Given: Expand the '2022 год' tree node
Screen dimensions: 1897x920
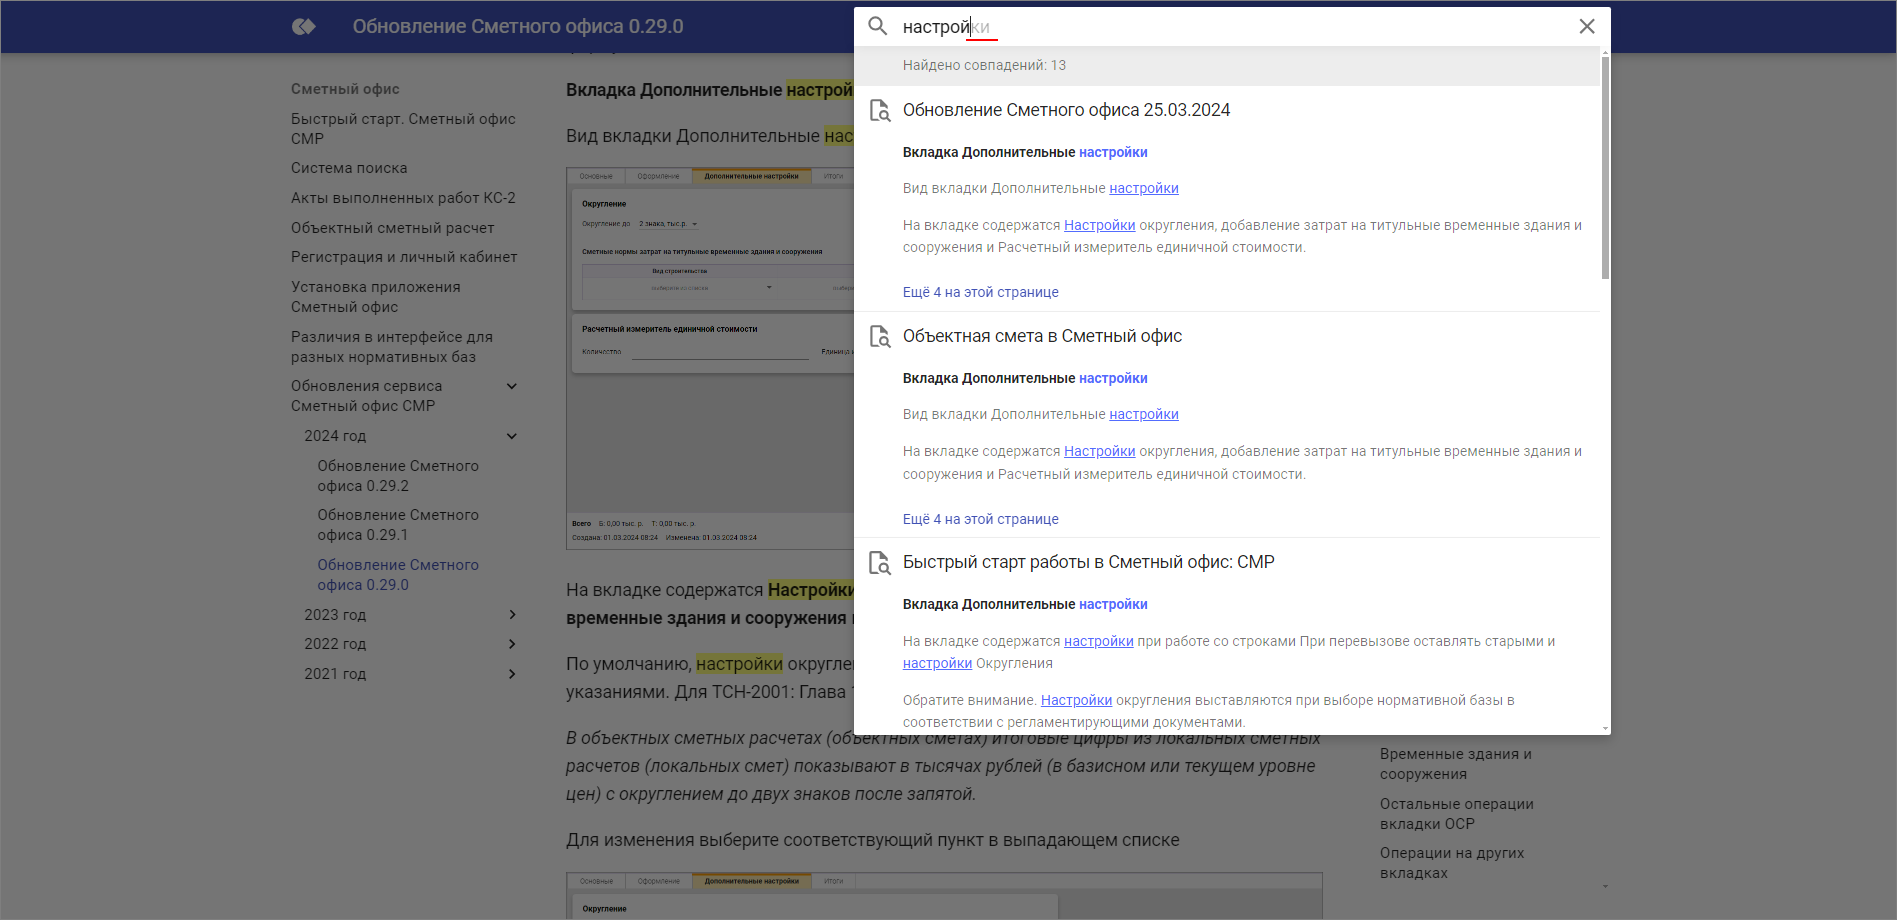Looking at the screenshot, I should pos(512,644).
